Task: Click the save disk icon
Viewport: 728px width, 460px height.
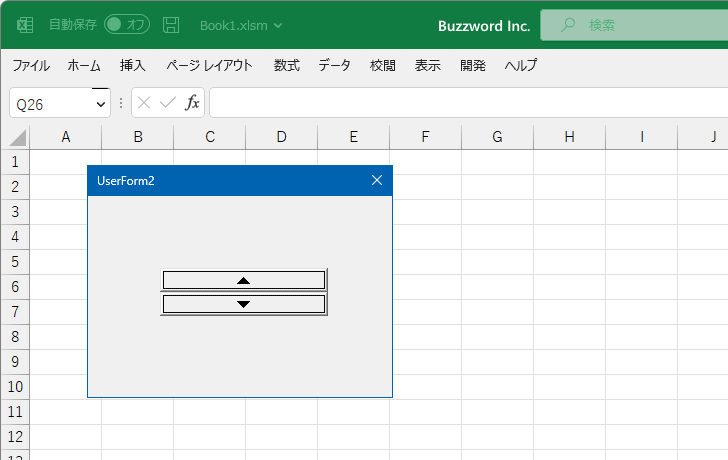Action: pyautogui.click(x=171, y=25)
